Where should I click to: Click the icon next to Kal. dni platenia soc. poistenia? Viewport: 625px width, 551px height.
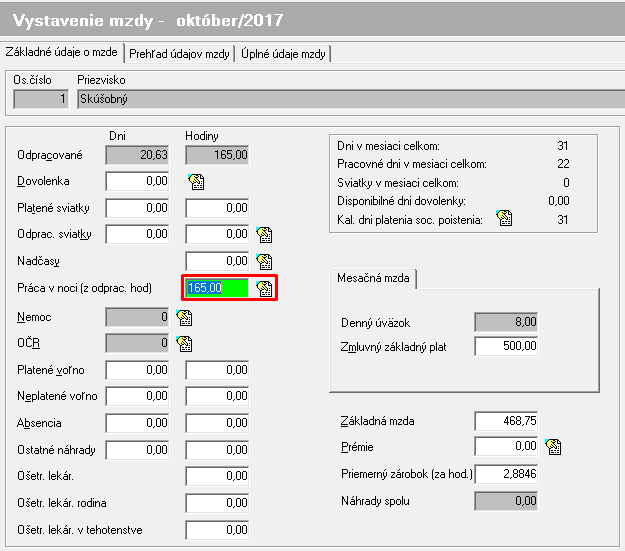tap(504, 219)
